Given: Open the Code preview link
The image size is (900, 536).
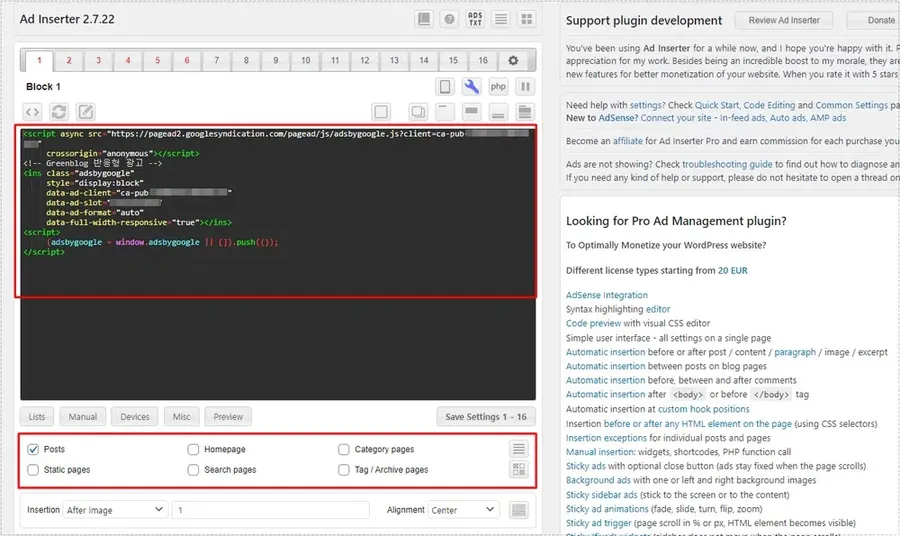Looking at the screenshot, I should point(593,323).
